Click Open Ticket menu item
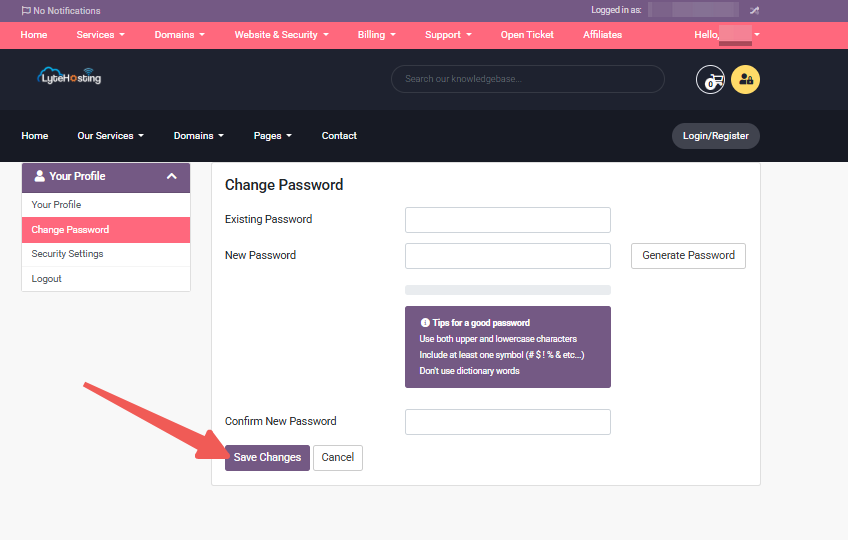The image size is (848, 540). tap(527, 35)
